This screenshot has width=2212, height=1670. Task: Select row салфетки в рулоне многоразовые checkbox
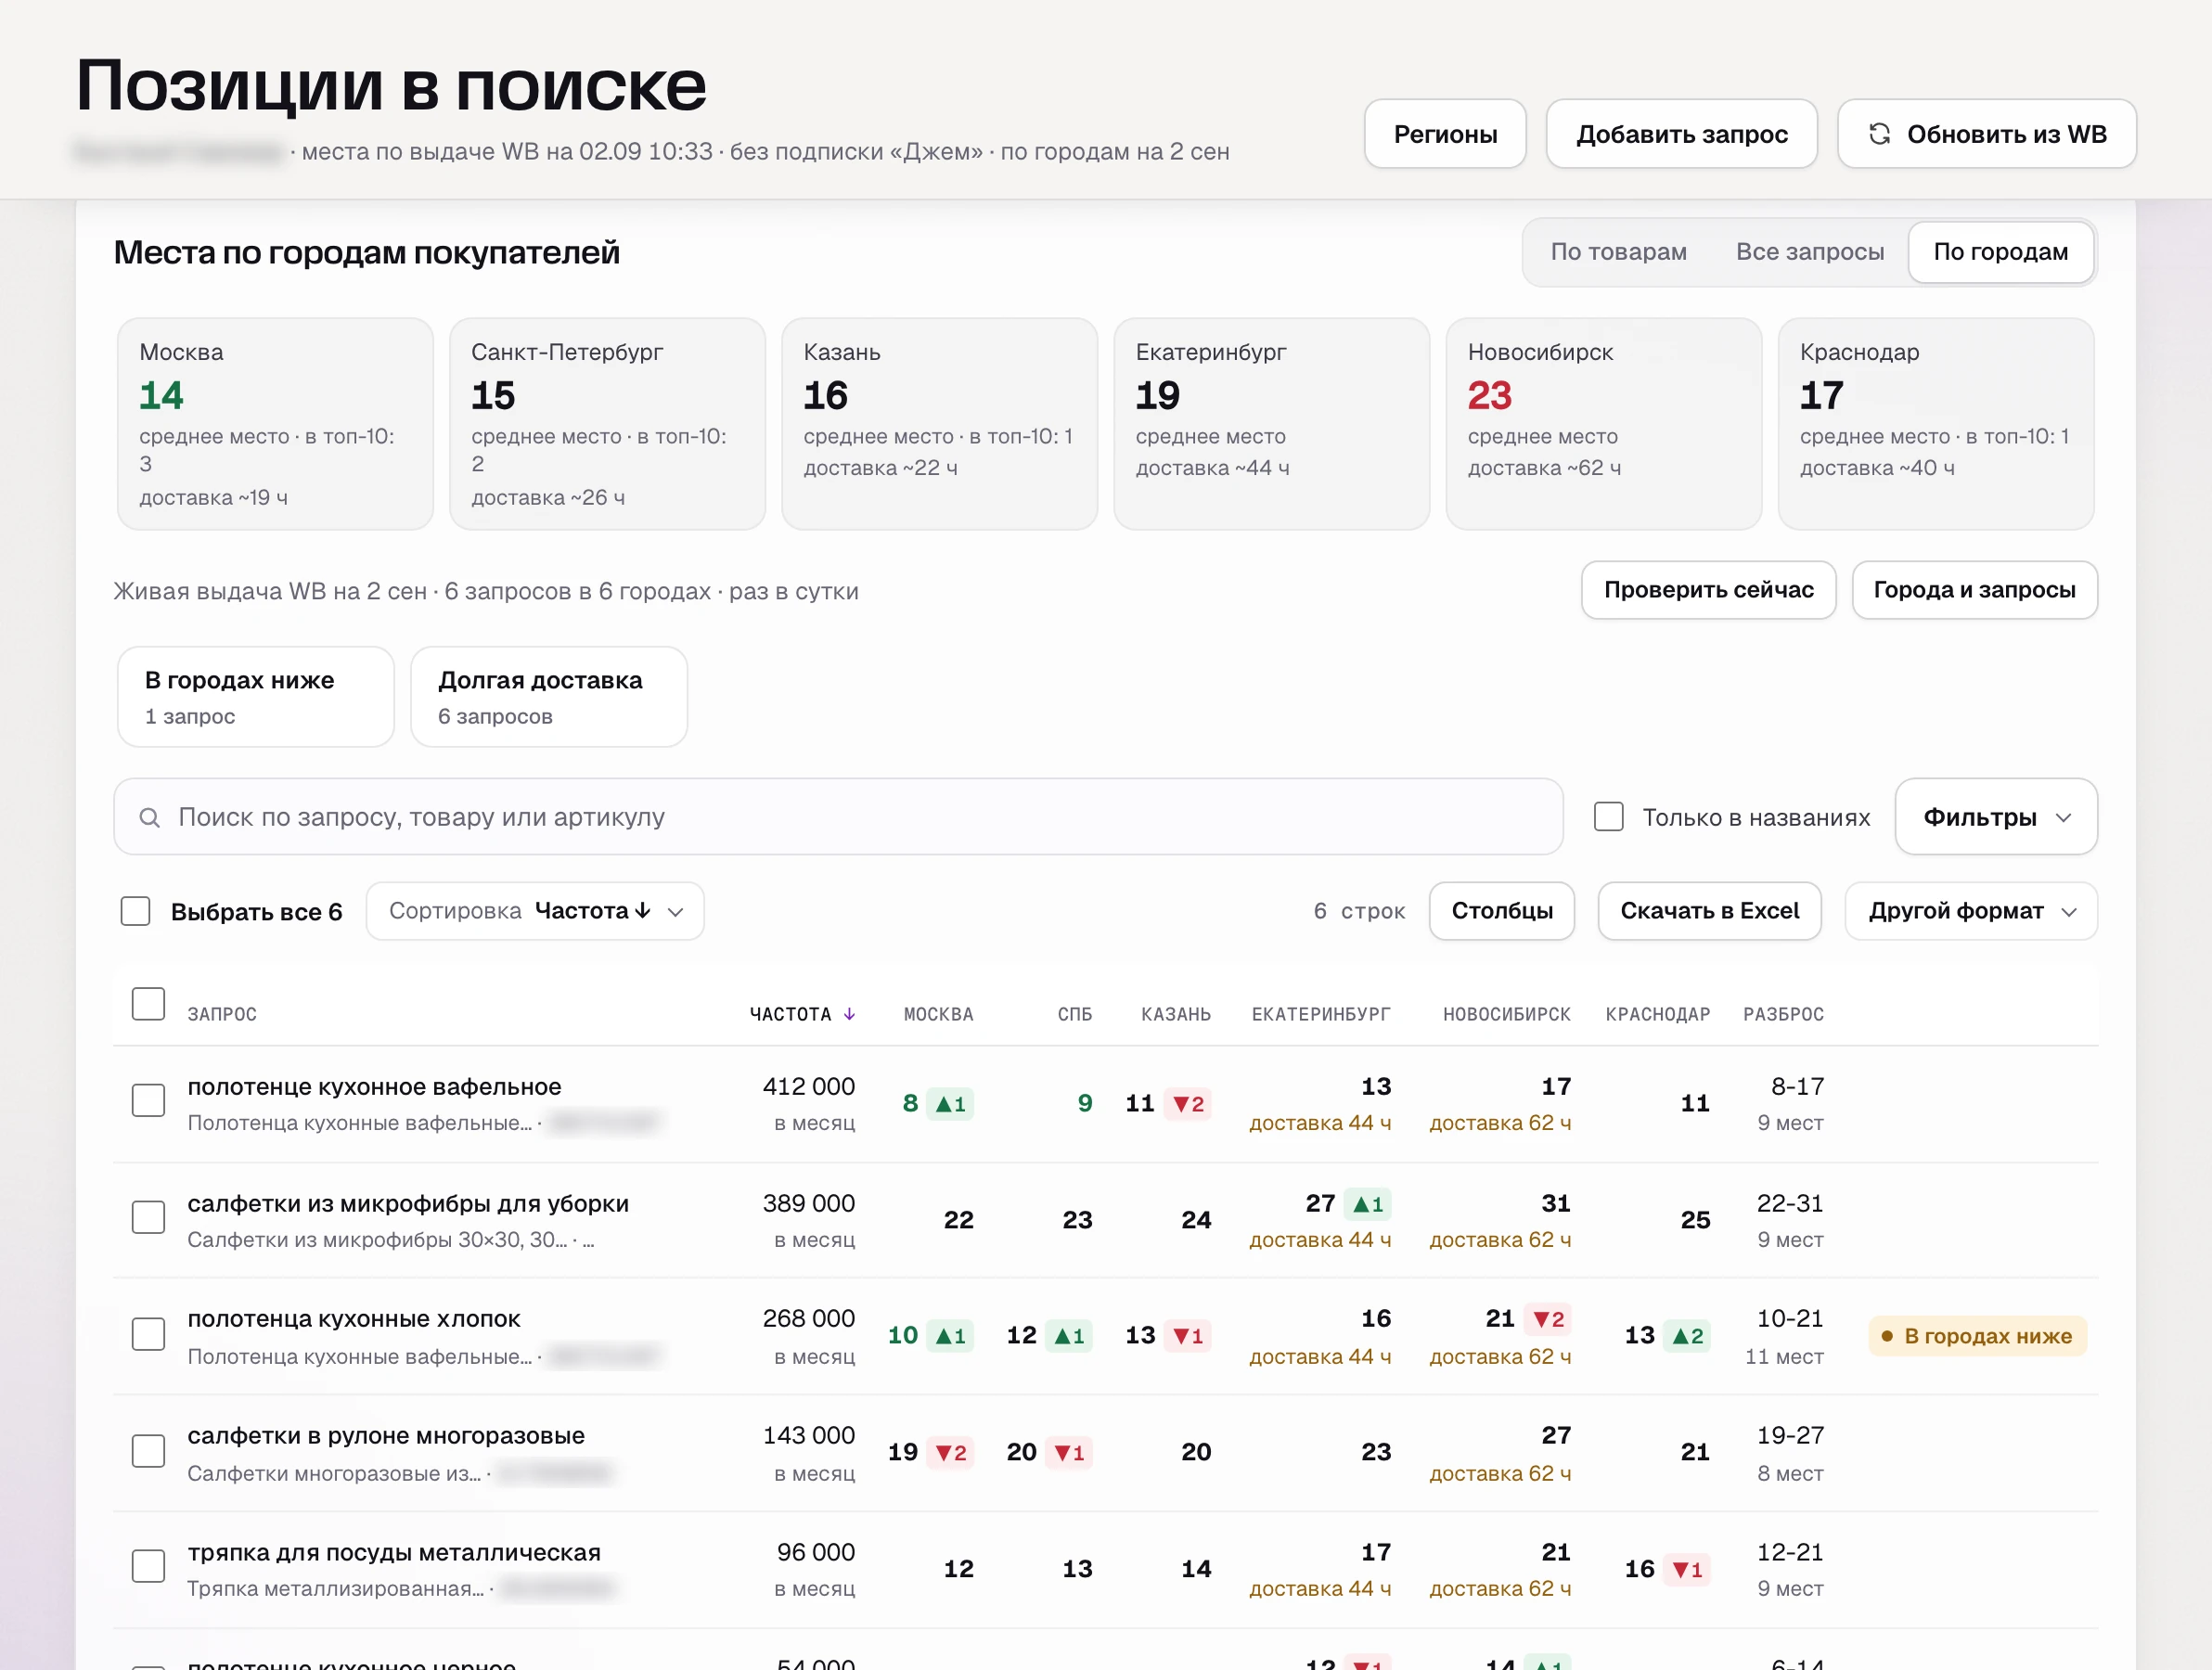tap(148, 1451)
